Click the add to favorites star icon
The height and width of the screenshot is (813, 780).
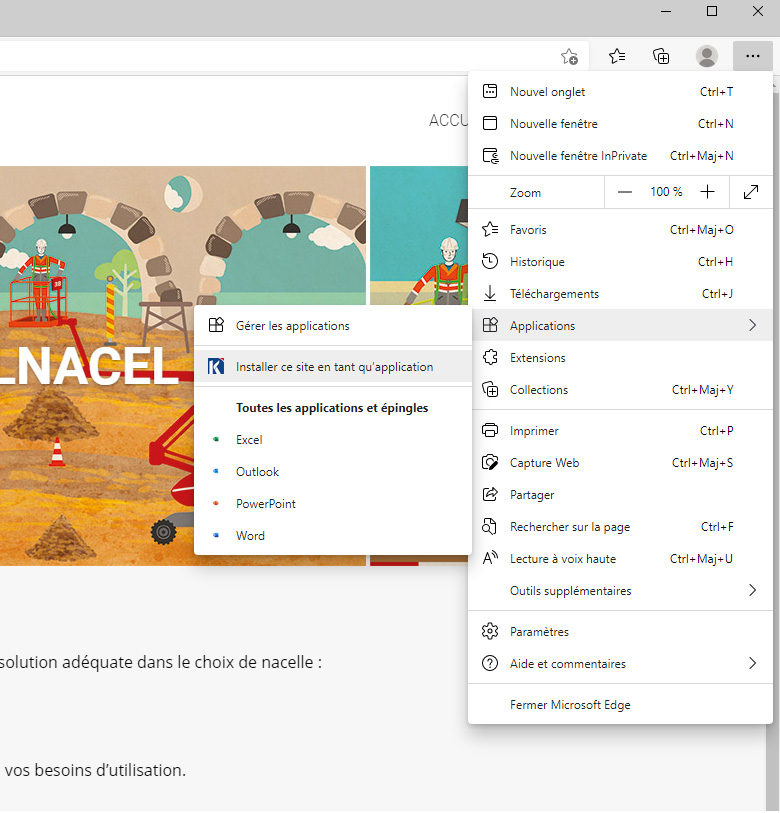point(569,56)
